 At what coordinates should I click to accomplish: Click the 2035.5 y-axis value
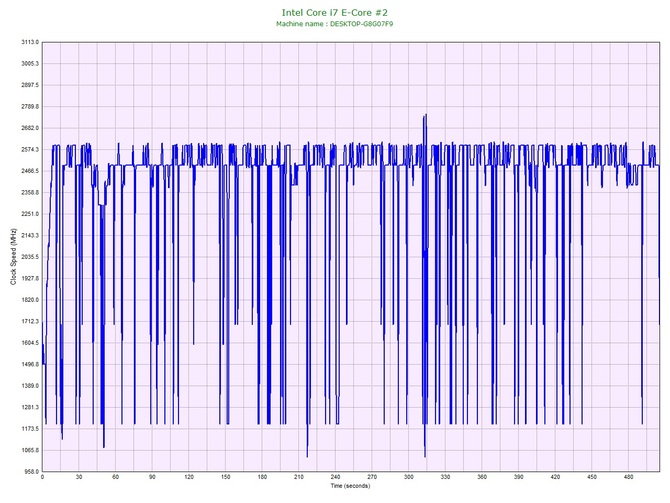click(x=30, y=257)
